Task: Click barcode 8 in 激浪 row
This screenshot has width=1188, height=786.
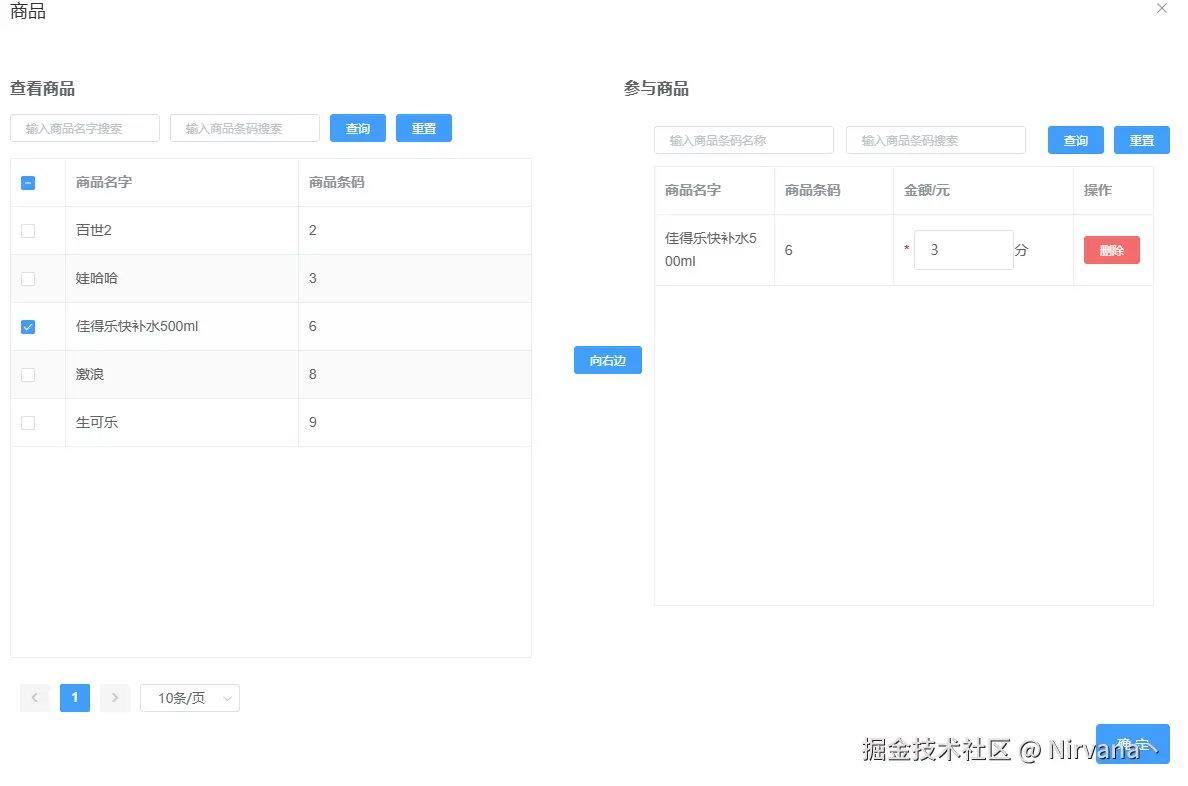Action: 313,374
